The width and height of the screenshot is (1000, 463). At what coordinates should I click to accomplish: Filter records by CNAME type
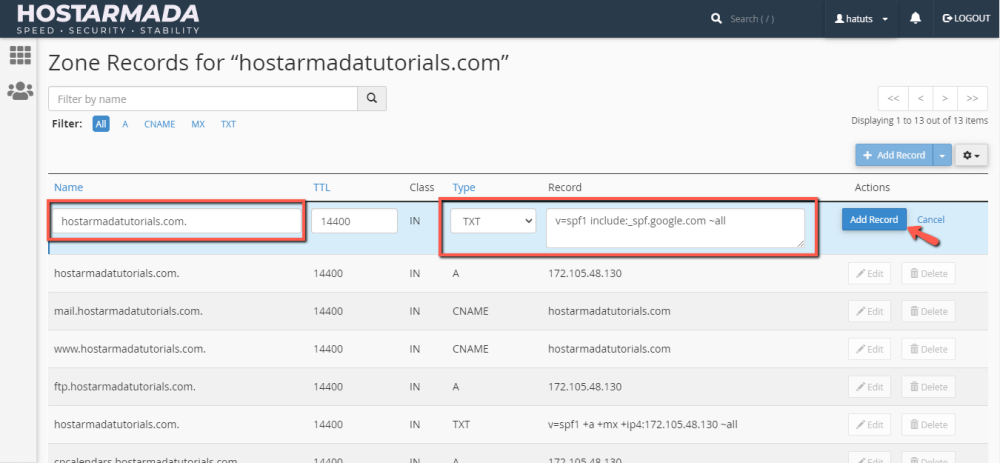159,124
